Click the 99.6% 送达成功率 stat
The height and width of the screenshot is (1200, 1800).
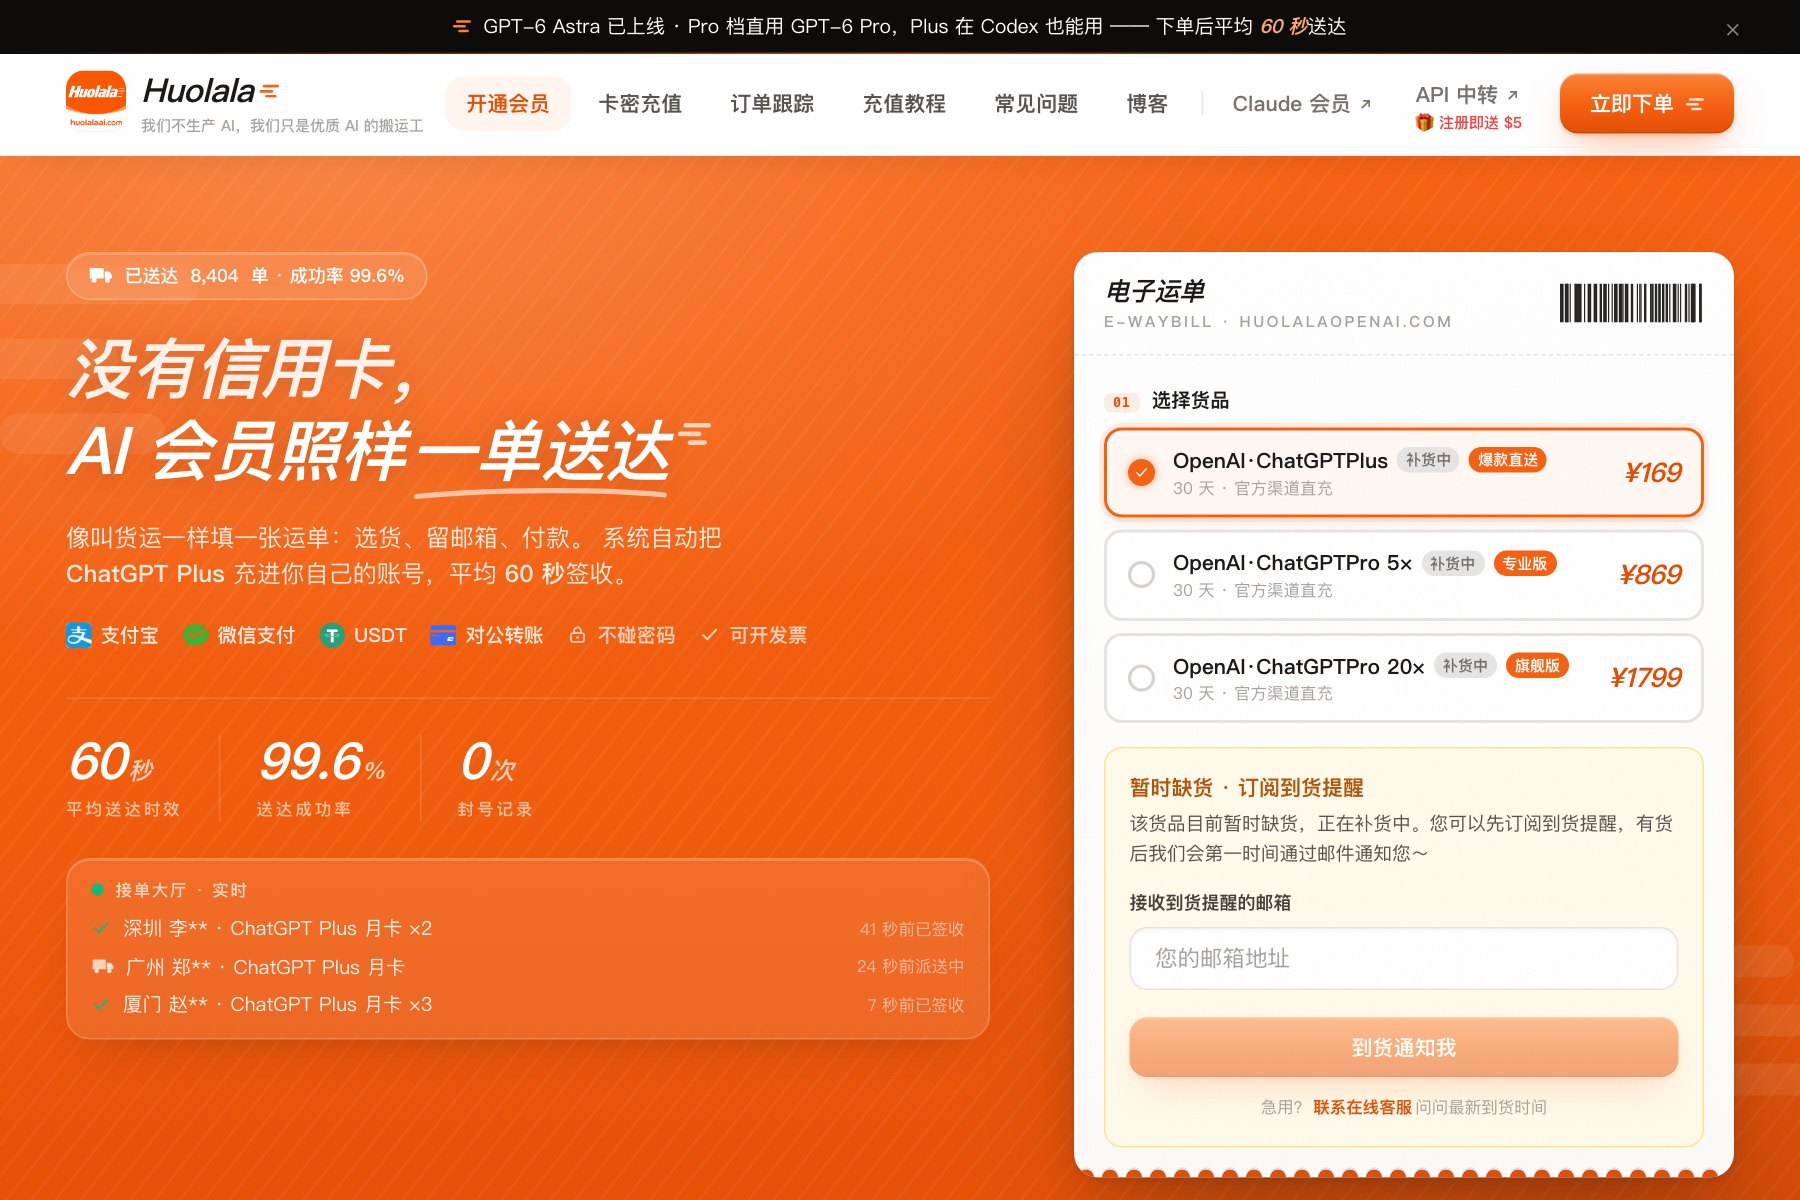pyautogui.click(x=322, y=777)
